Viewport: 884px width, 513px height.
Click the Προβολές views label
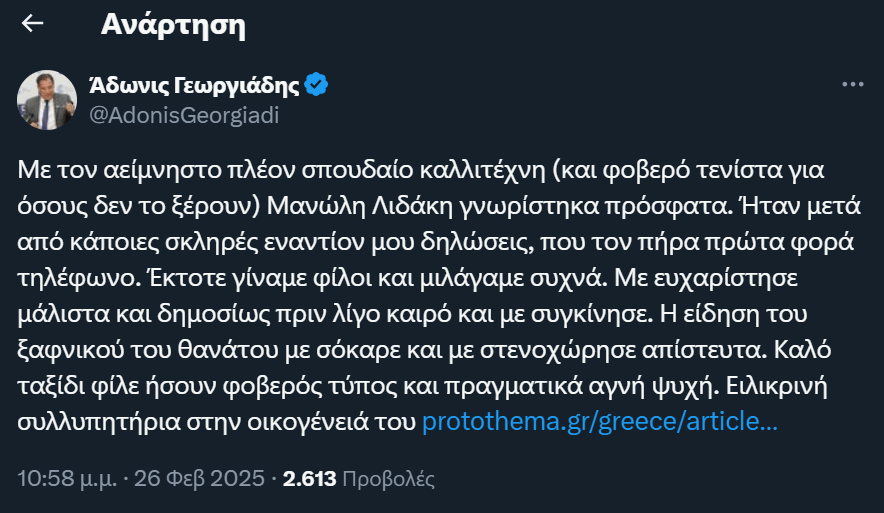[x=388, y=478]
